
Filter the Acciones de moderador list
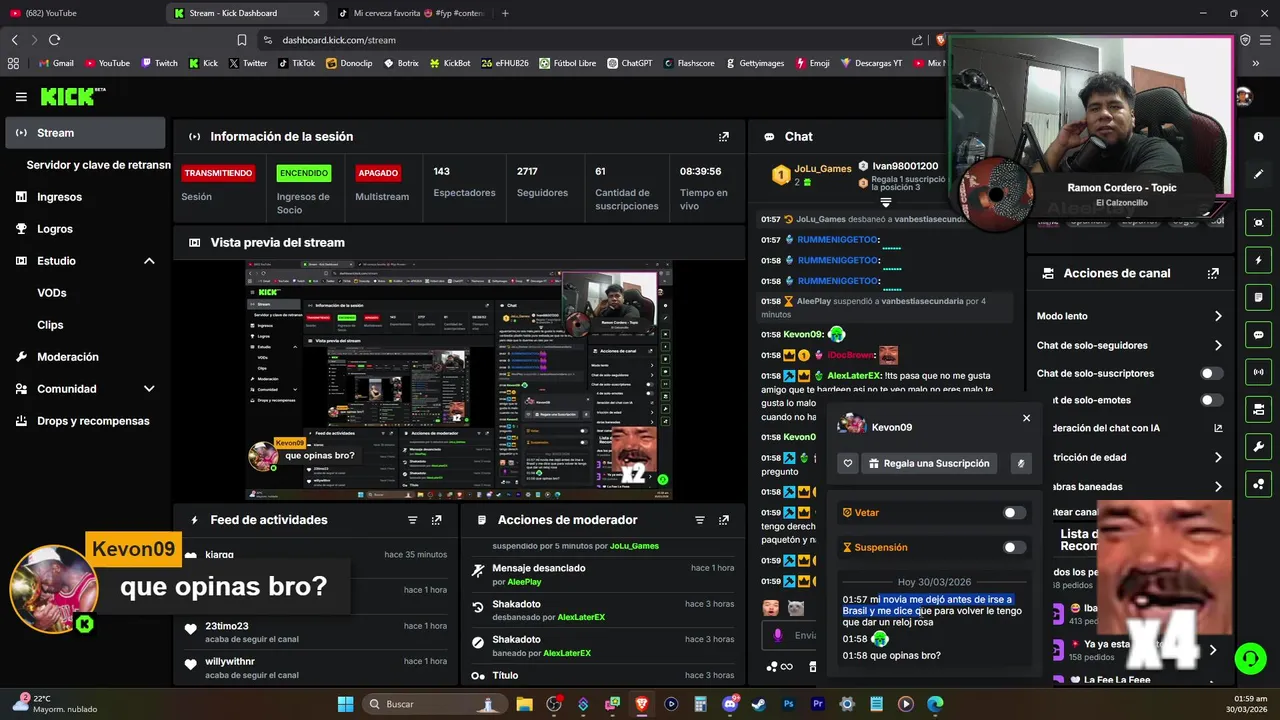700,520
